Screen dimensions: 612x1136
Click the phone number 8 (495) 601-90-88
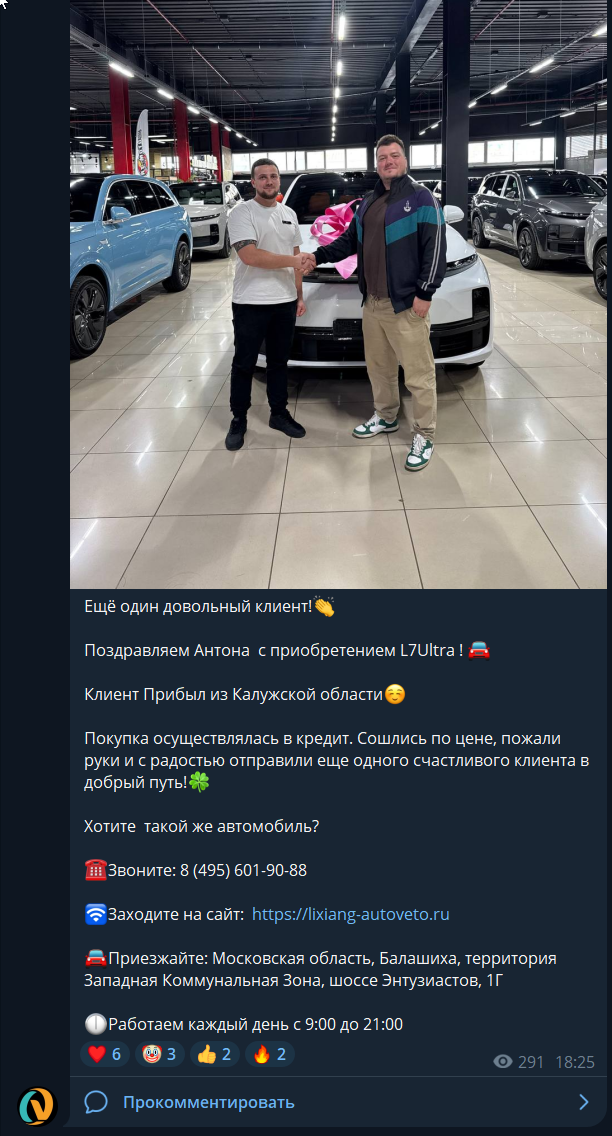[x=243, y=870]
